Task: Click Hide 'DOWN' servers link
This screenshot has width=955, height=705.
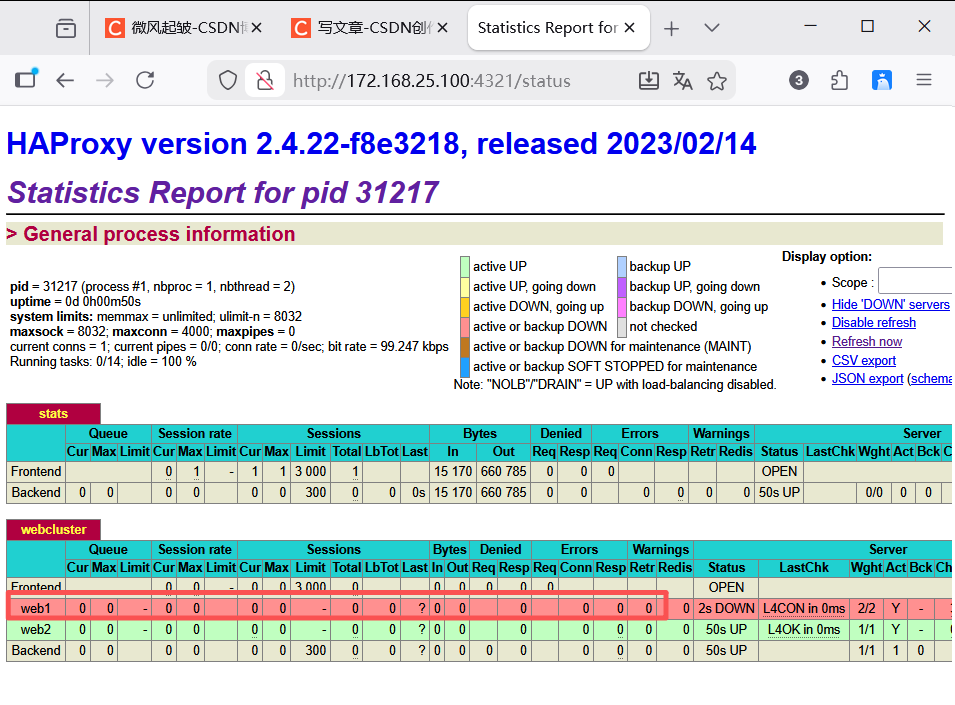Action: (890, 304)
